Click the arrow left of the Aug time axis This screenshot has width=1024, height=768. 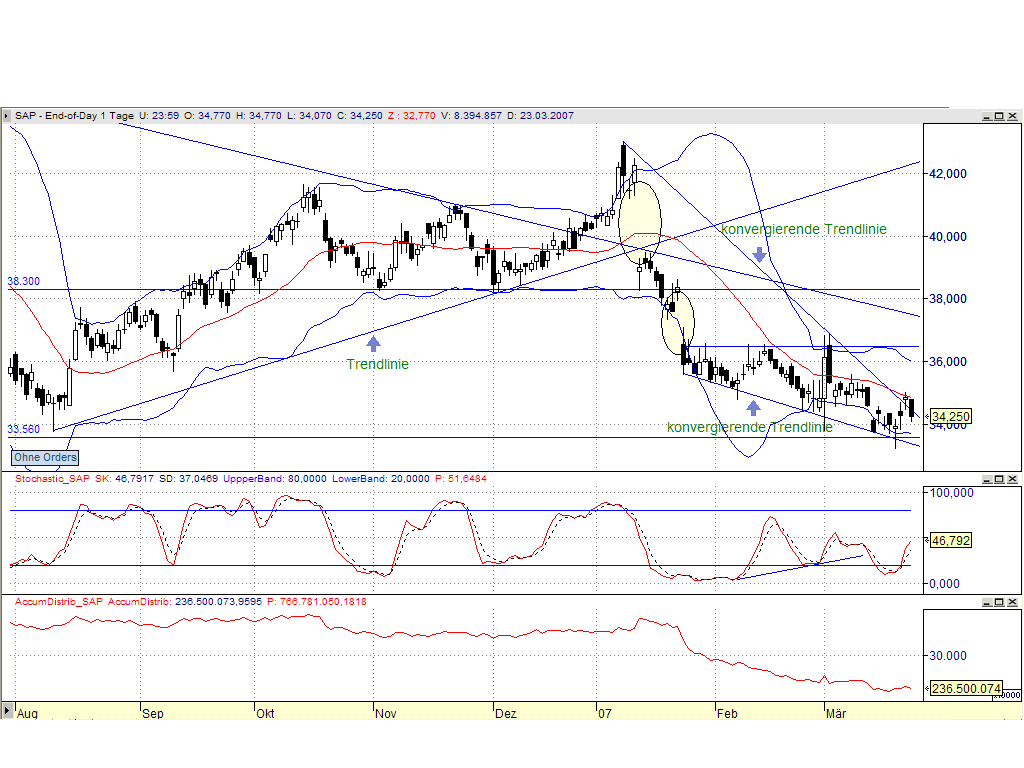(x=7, y=711)
